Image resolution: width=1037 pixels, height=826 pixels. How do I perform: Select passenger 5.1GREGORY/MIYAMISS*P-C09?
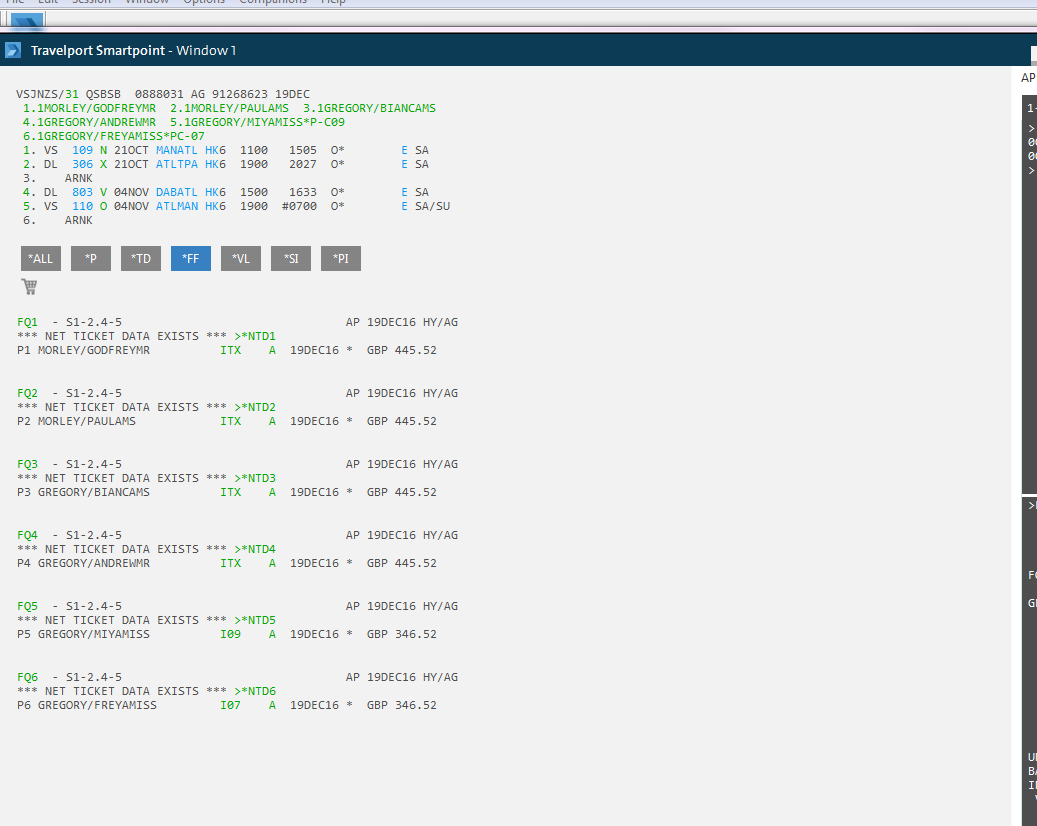(x=257, y=122)
